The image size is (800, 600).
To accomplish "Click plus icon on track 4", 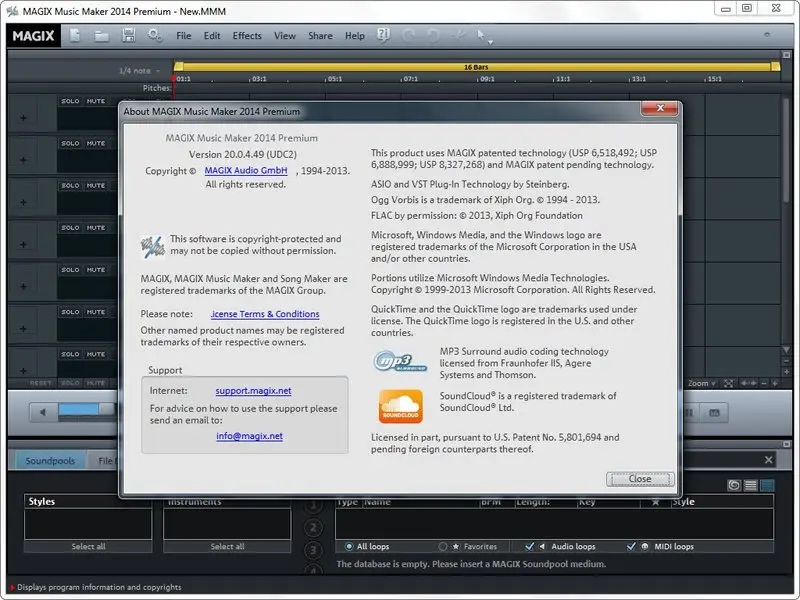I will click(x=23, y=244).
